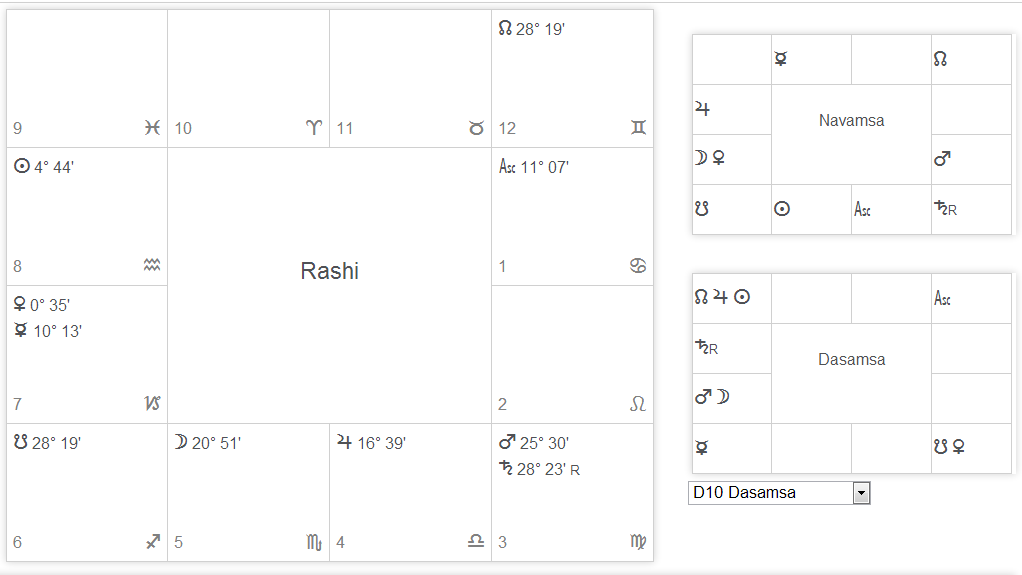Click the Aquarius sign icon in house 8

pyautogui.click(x=152, y=266)
